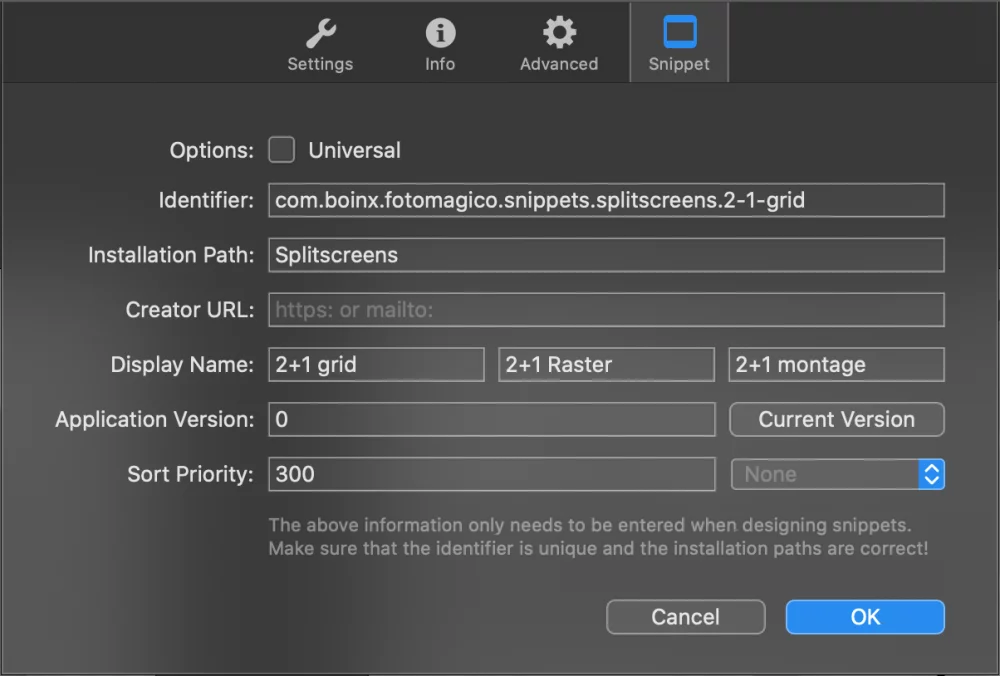Enable the Universal checkbox
Screen dimensions: 1000x676
[x=281, y=150]
